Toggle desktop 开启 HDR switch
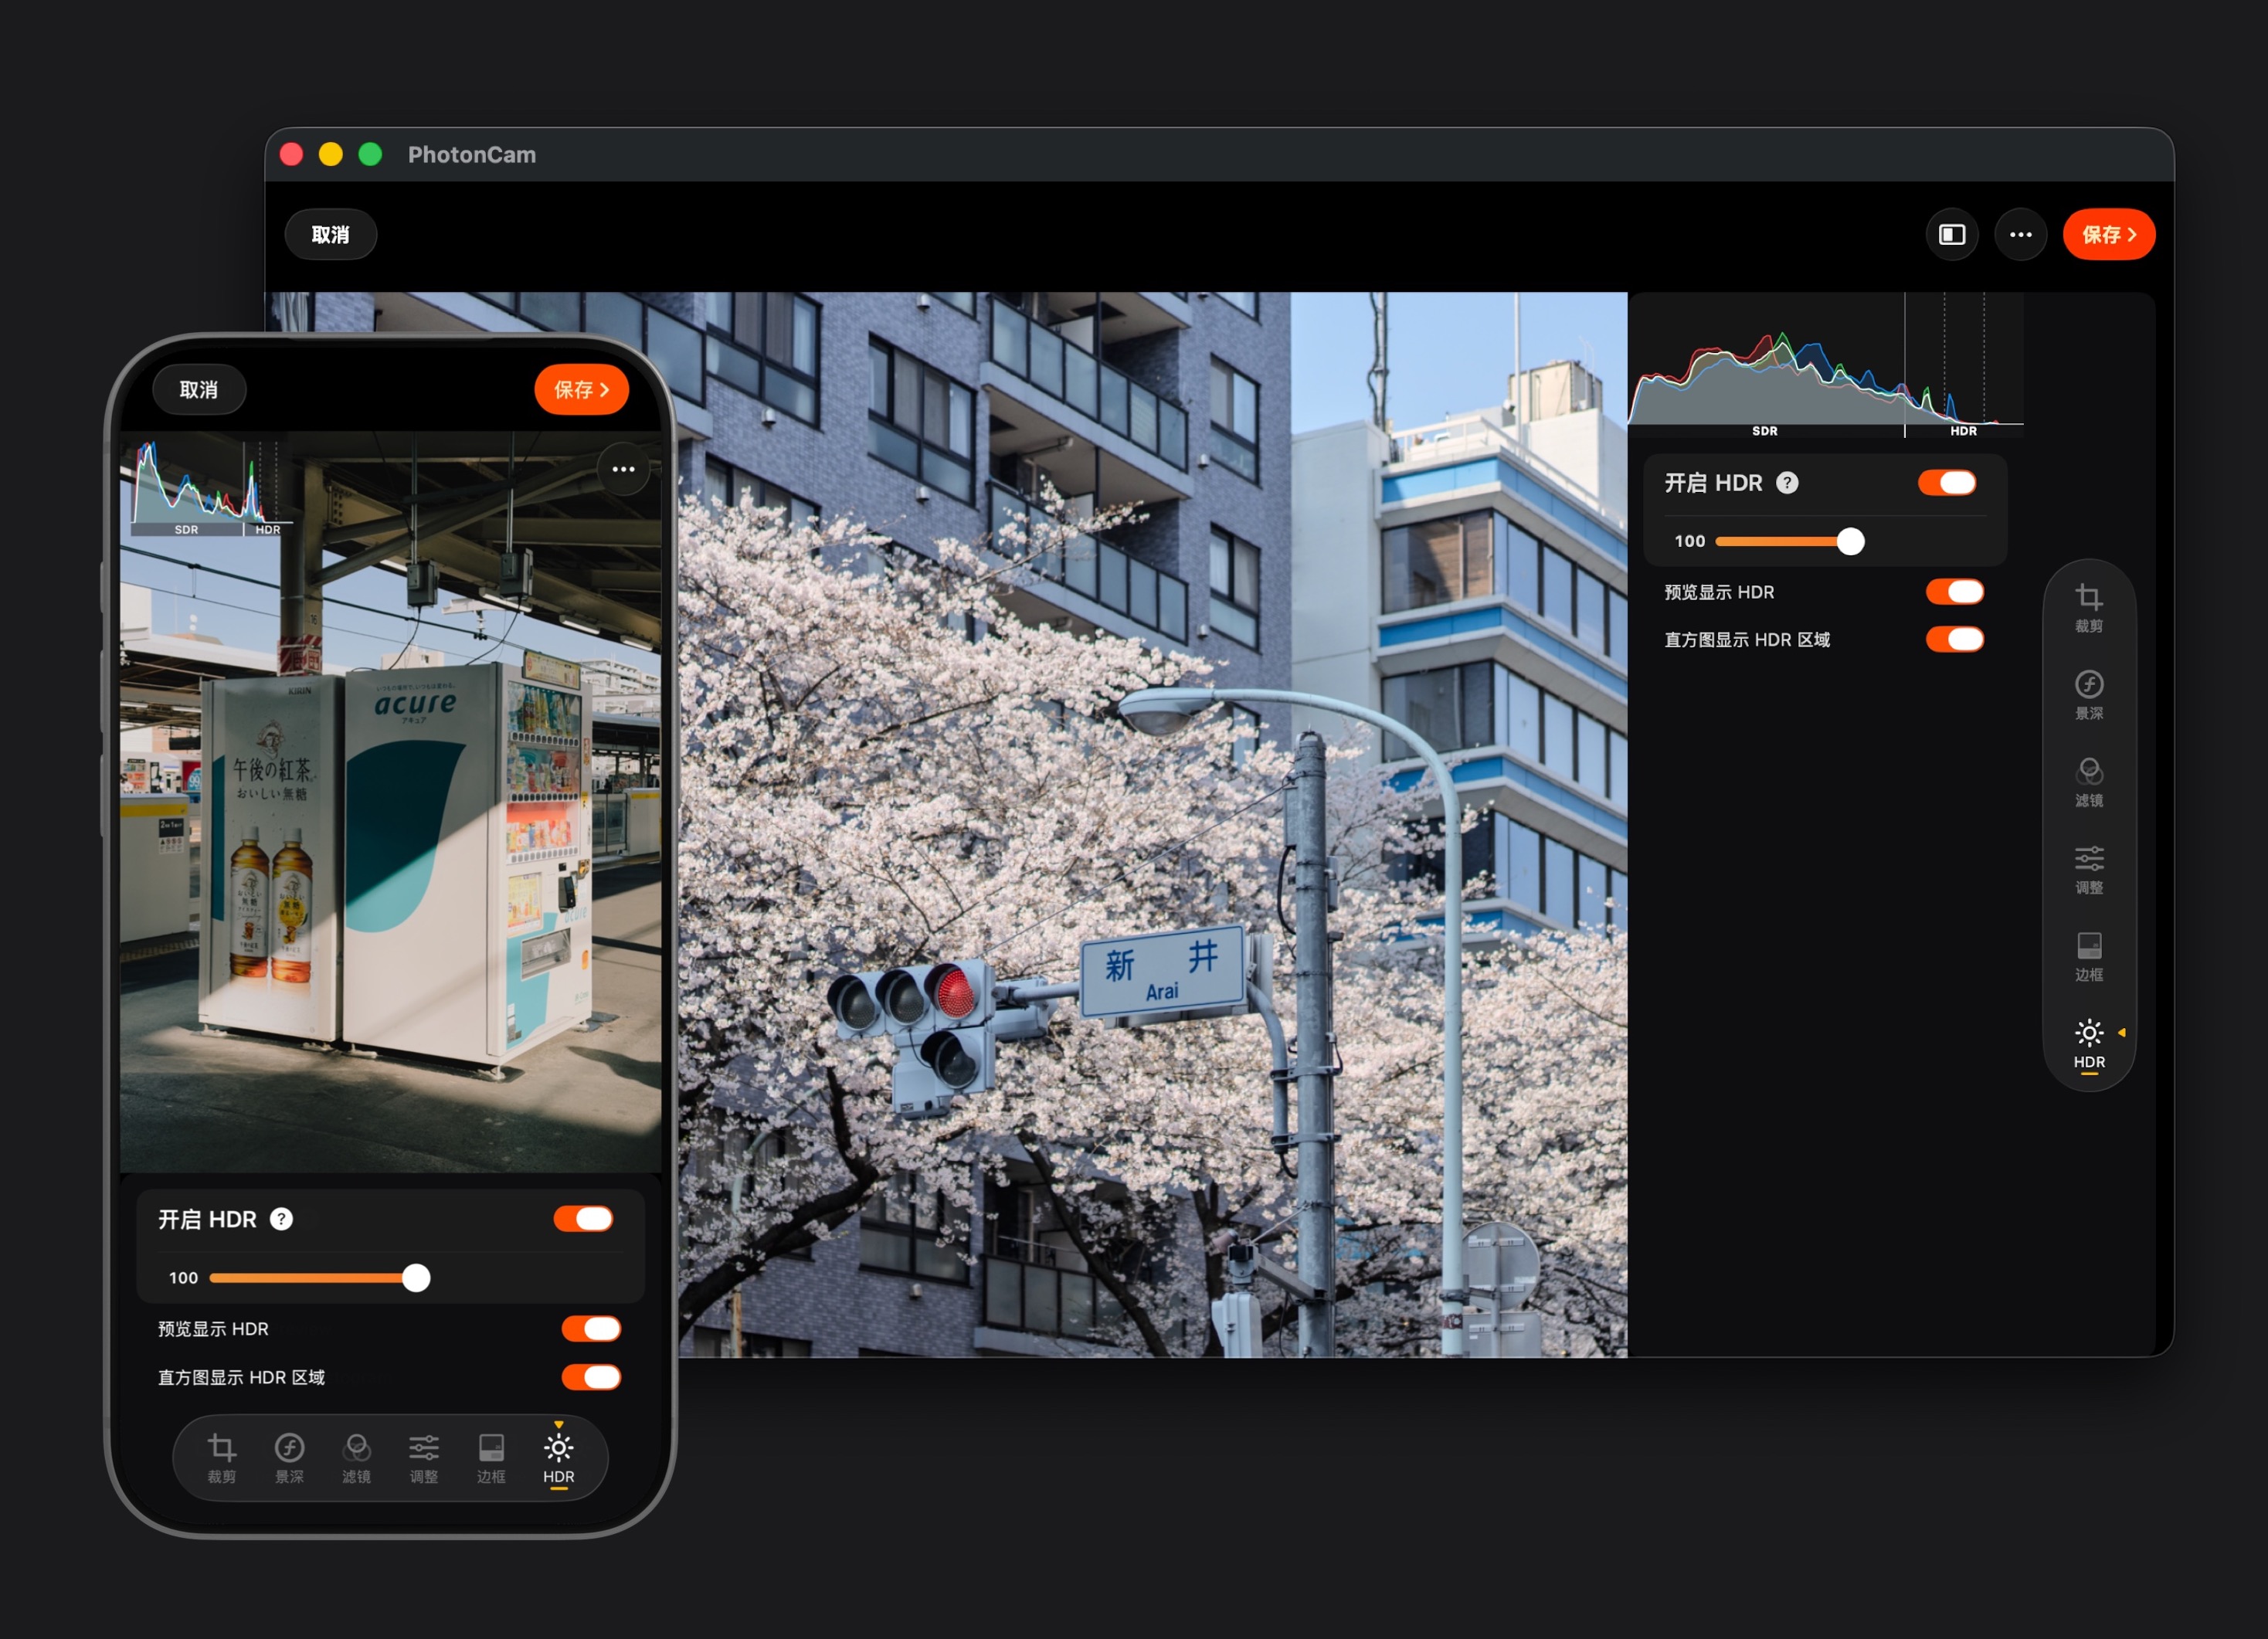 tap(1946, 483)
